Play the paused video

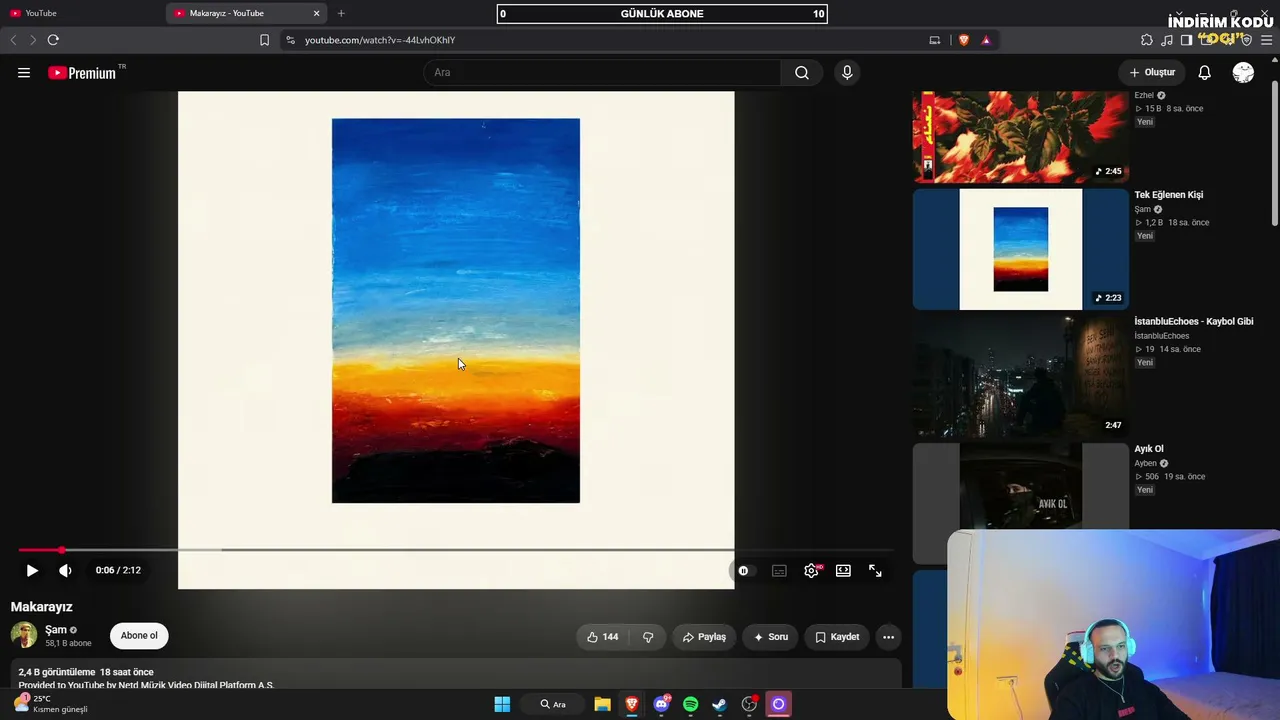pyautogui.click(x=32, y=571)
